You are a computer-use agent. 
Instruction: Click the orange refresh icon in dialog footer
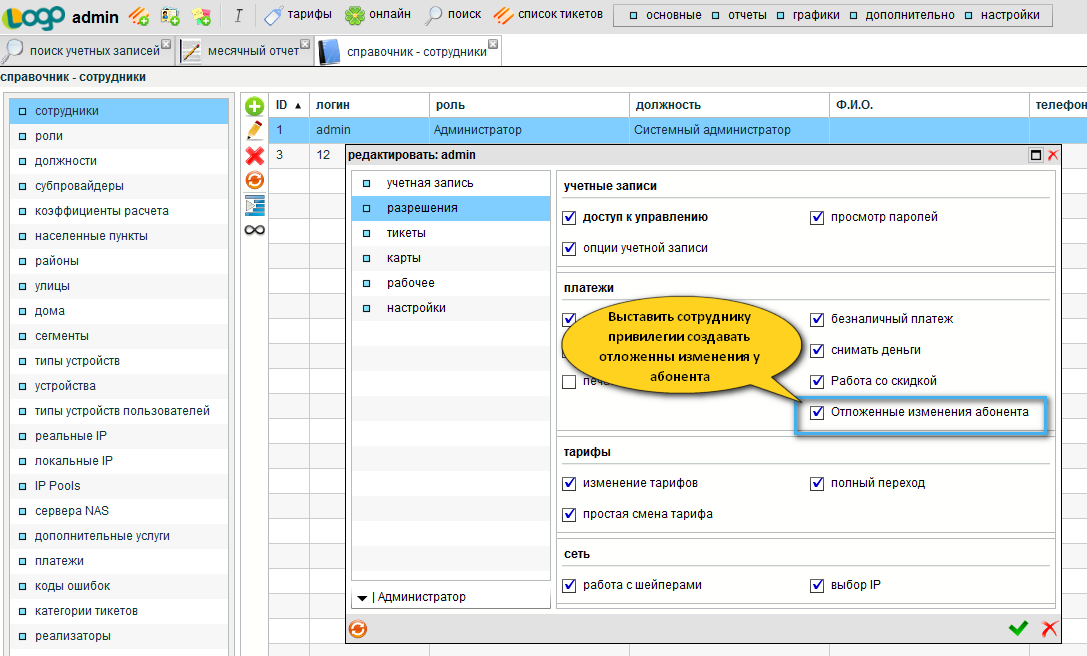tap(358, 629)
